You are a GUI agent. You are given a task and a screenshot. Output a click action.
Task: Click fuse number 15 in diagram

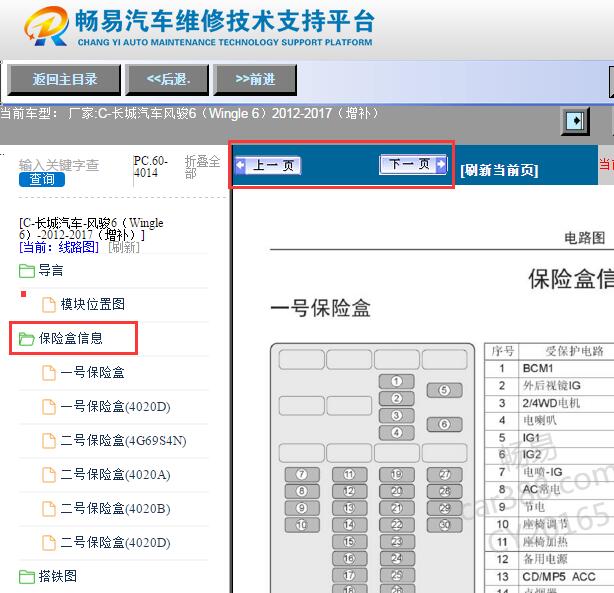[349, 542]
